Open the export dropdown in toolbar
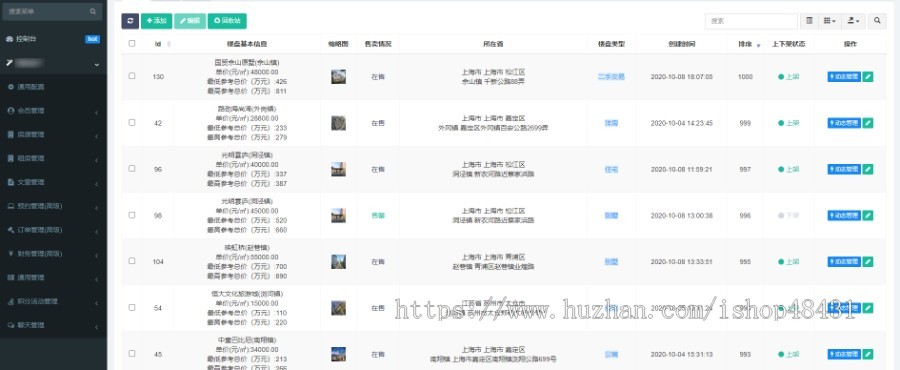Viewport: 900px width, 370px height. coord(853,21)
